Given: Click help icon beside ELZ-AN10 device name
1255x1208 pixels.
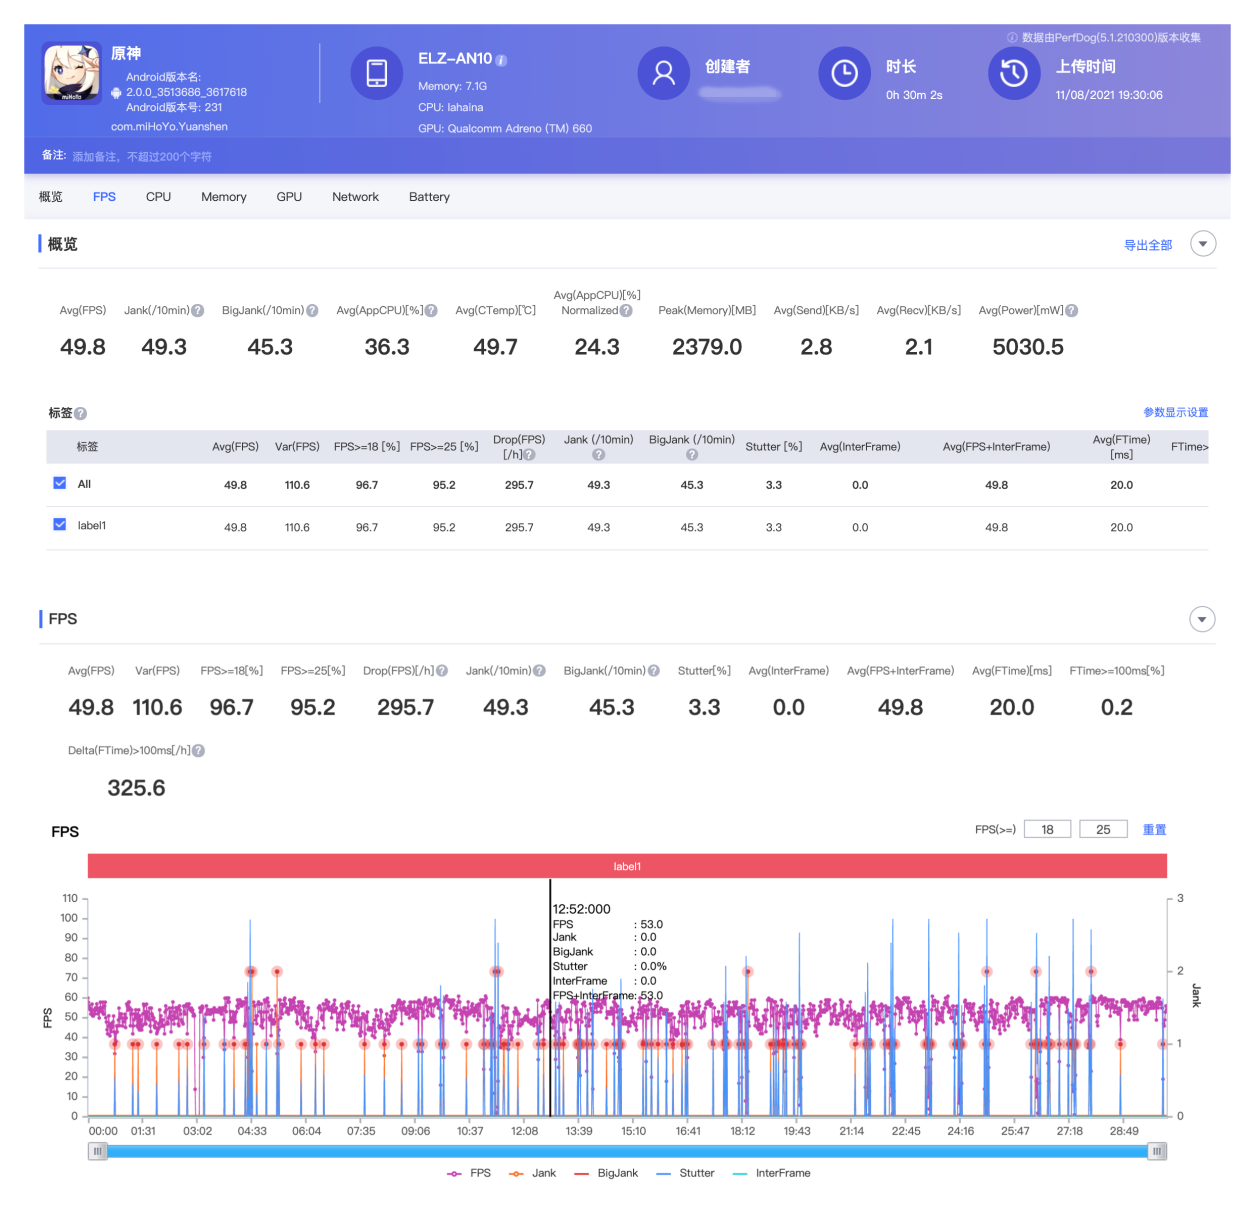Looking at the screenshot, I should (502, 60).
